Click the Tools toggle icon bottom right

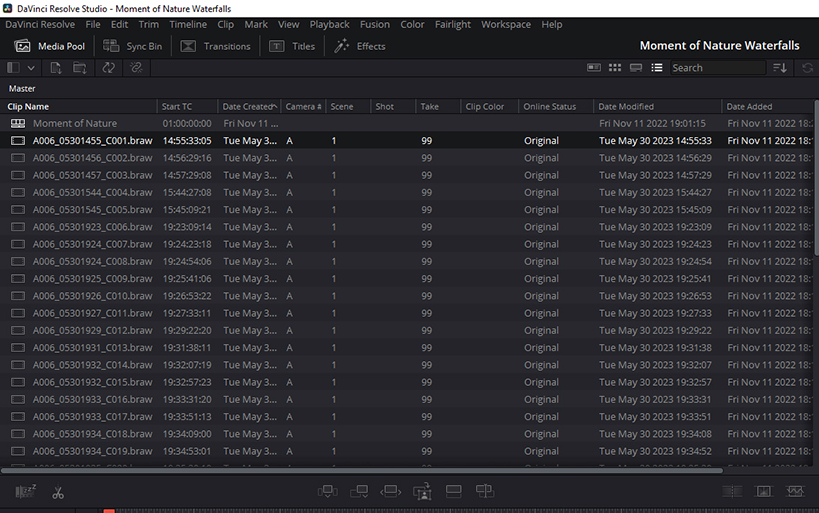[732, 492]
